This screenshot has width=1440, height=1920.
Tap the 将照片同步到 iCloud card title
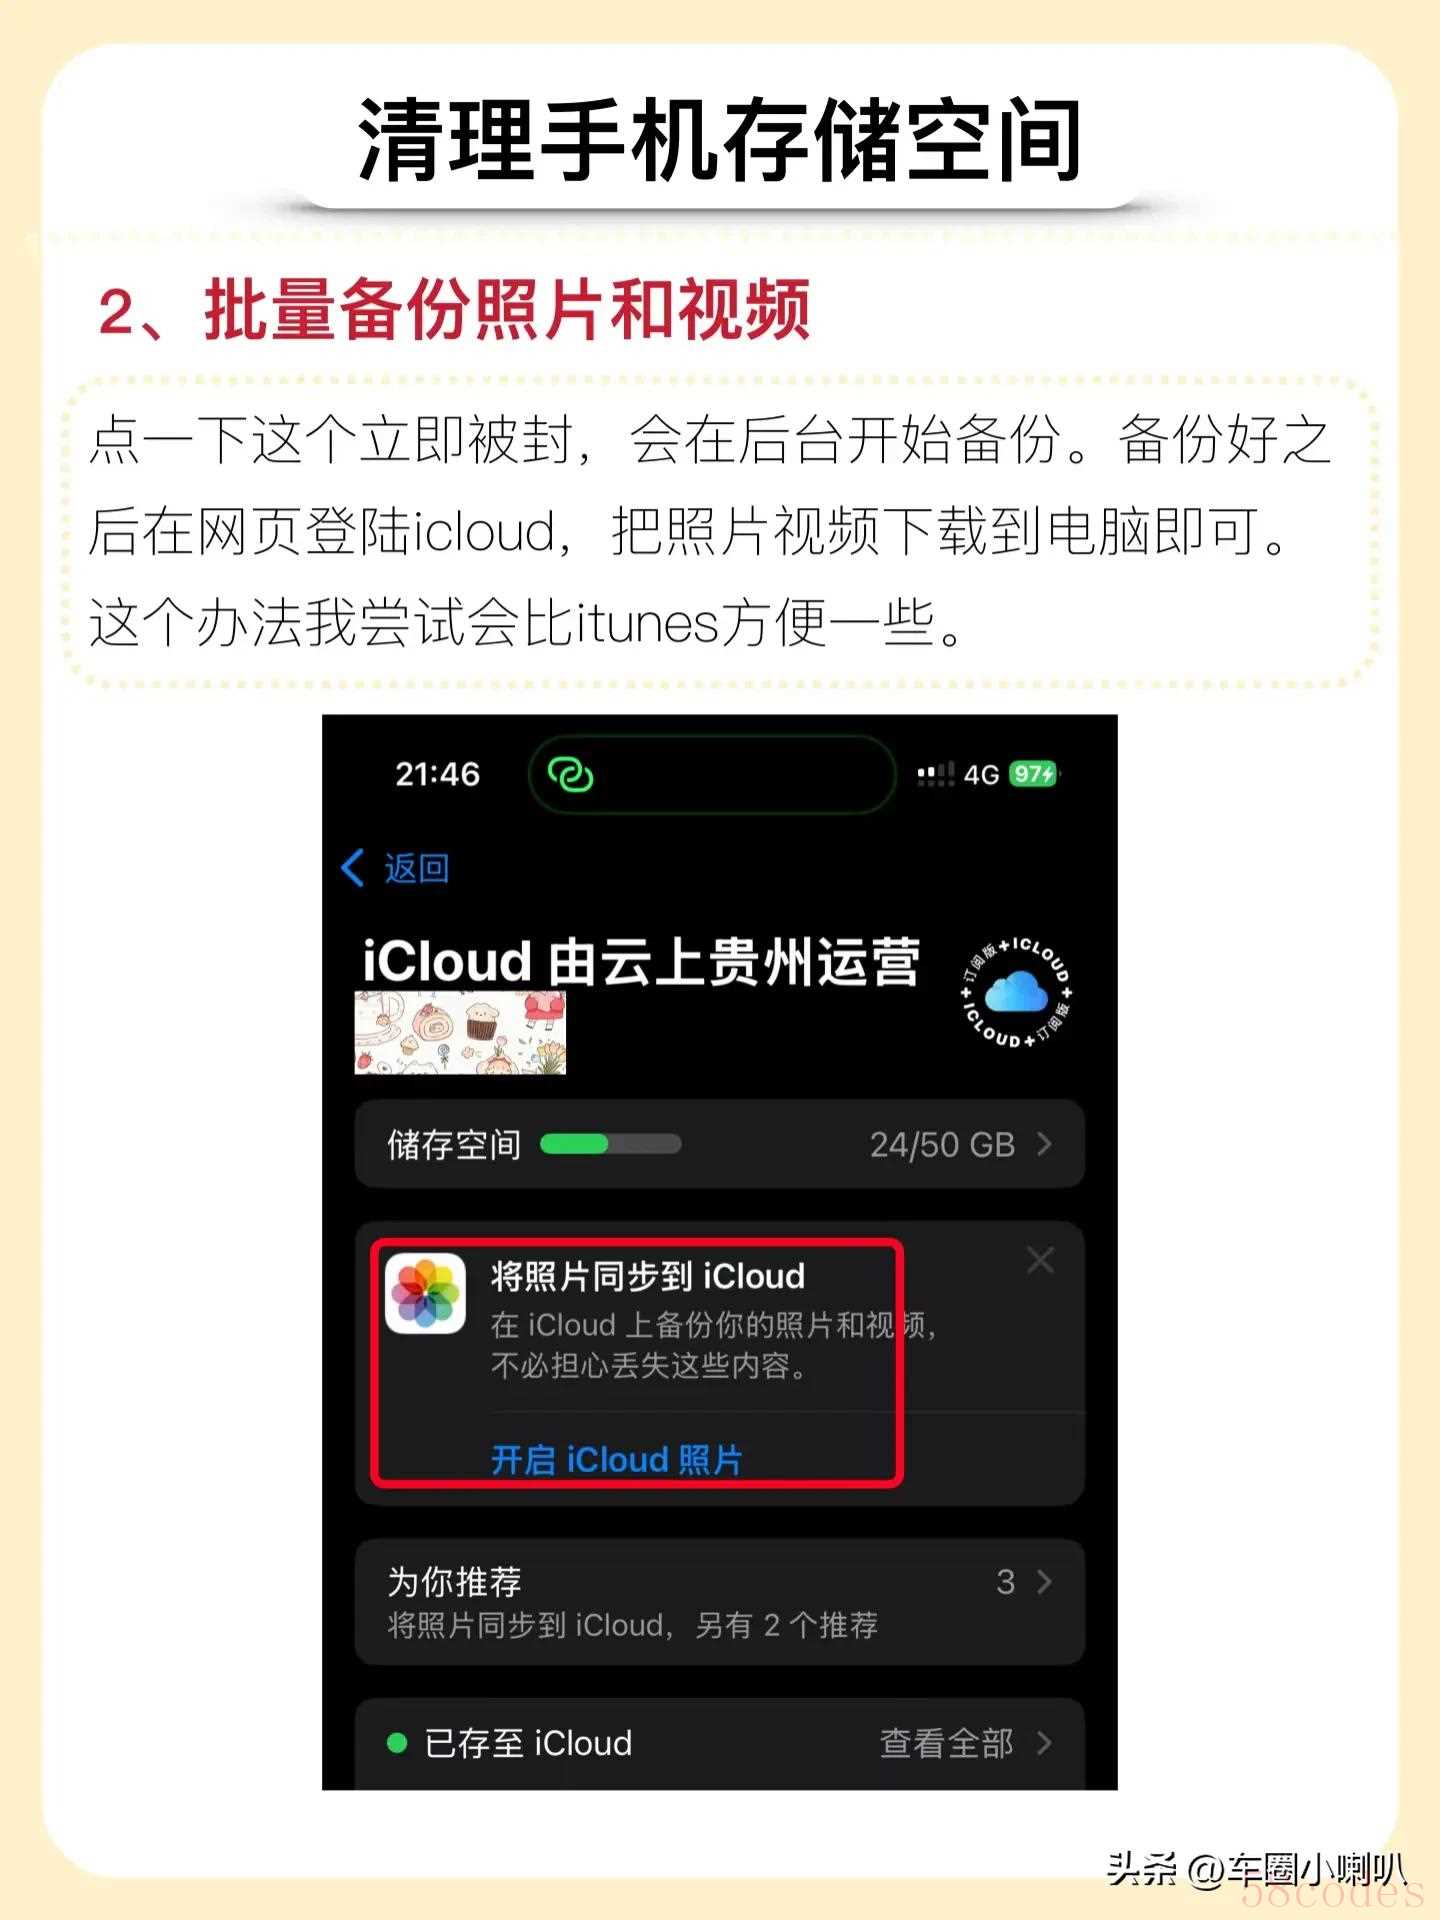click(x=647, y=1276)
